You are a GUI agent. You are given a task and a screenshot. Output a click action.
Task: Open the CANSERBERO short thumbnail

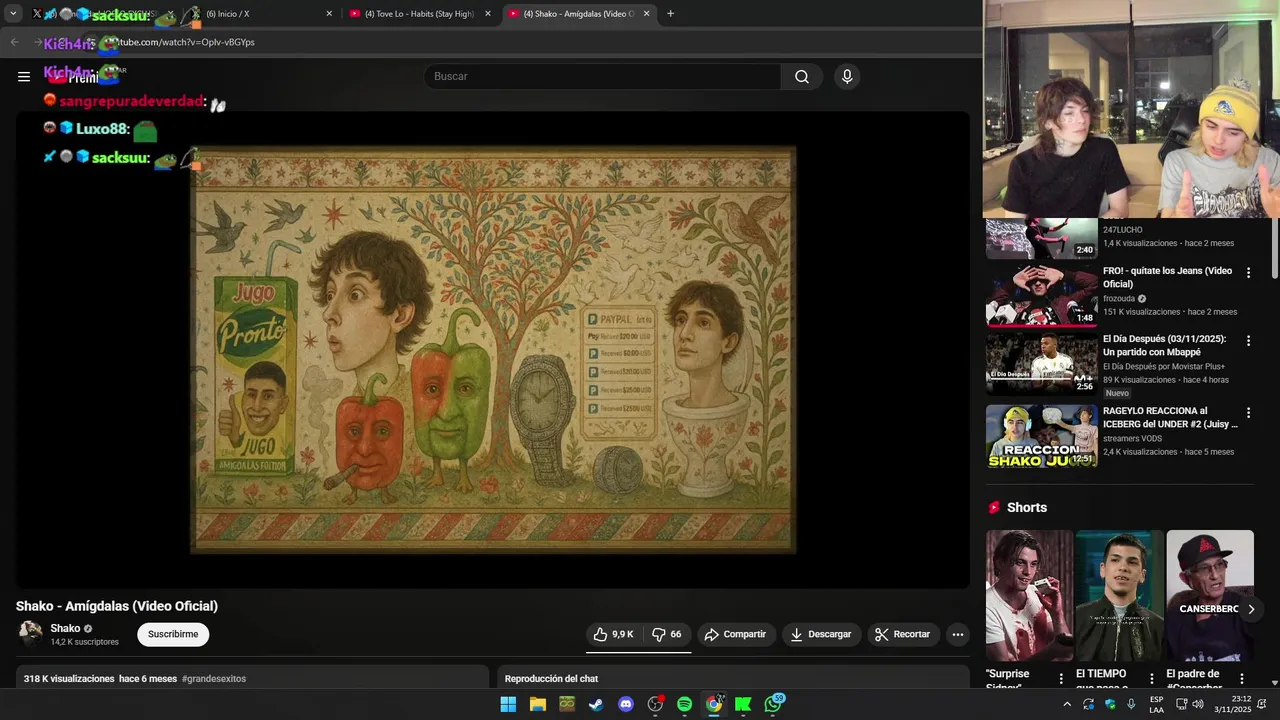(1210, 596)
